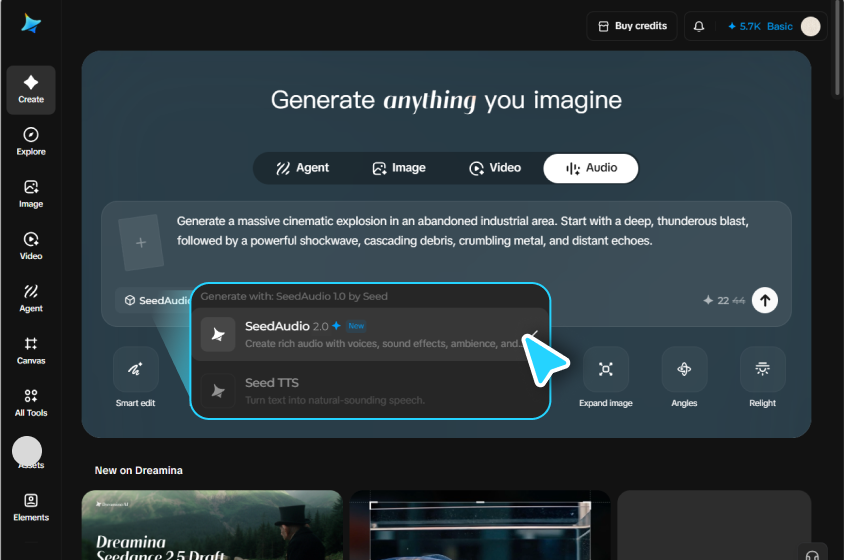Screen dimensions: 844x560
Task: Click the Buy credits button
Action: pos(632,26)
